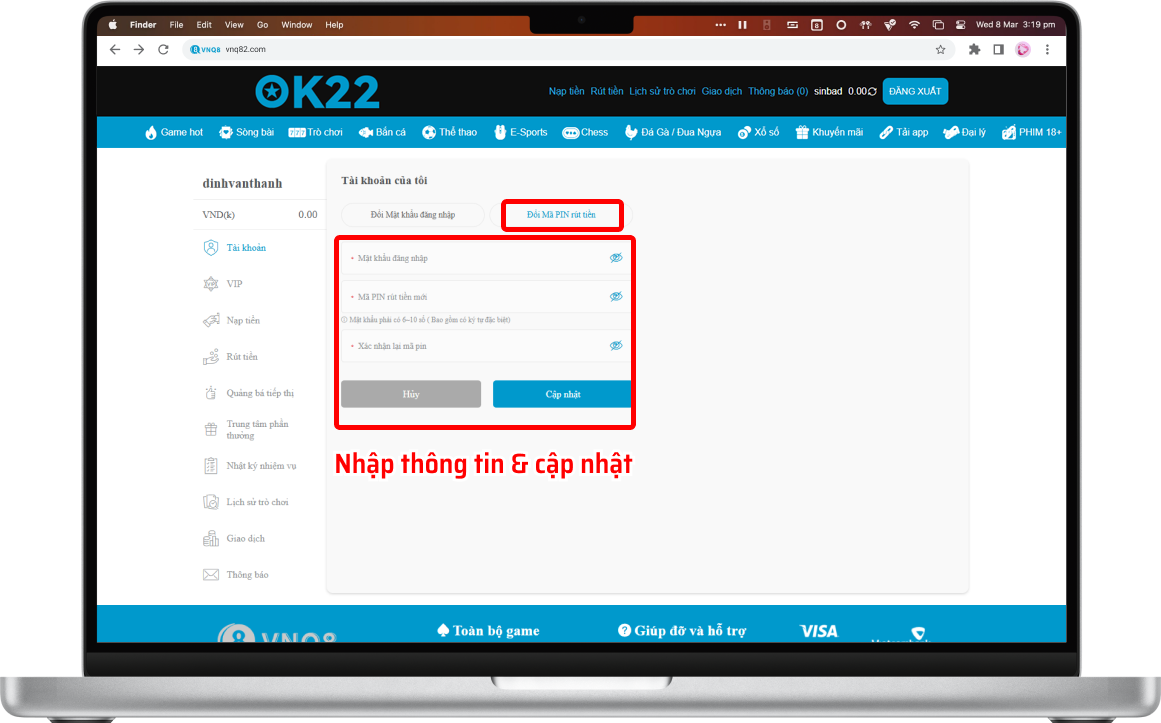The height and width of the screenshot is (723, 1161).
Task: Show the Mật khẩu đăng nhập password with eye toggle
Action: 616,257
